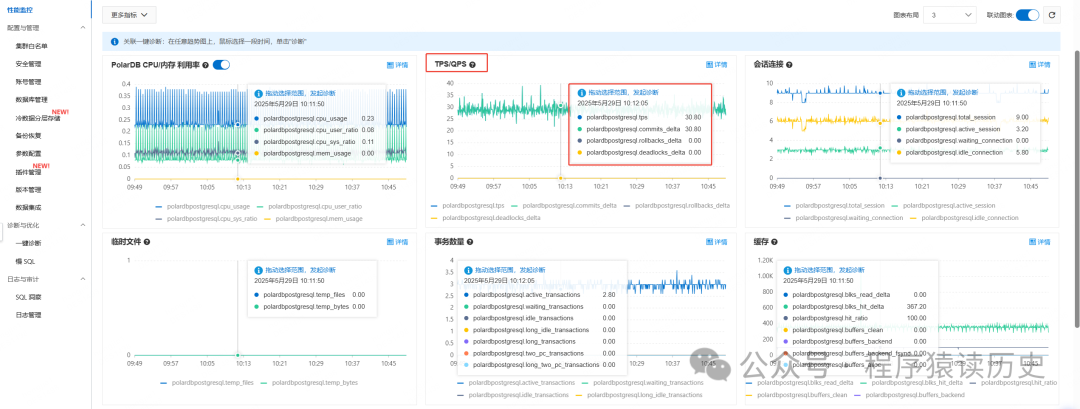Toggle the polardbpostgresql.buffers_clean legend series
The image size is (1080, 409).
tap(796, 395)
